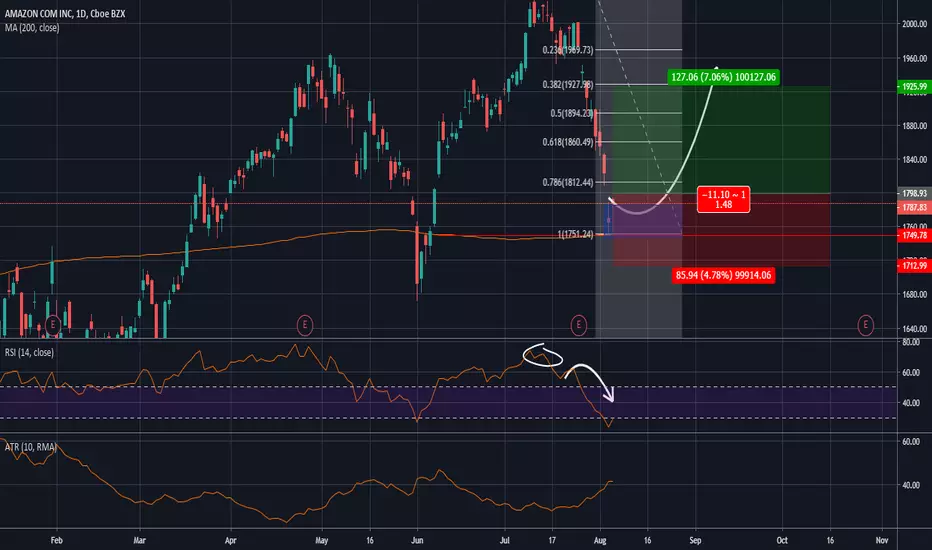Click the MA (200, close) indicator label
The height and width of the screenshot is (550, 932).
32,27
